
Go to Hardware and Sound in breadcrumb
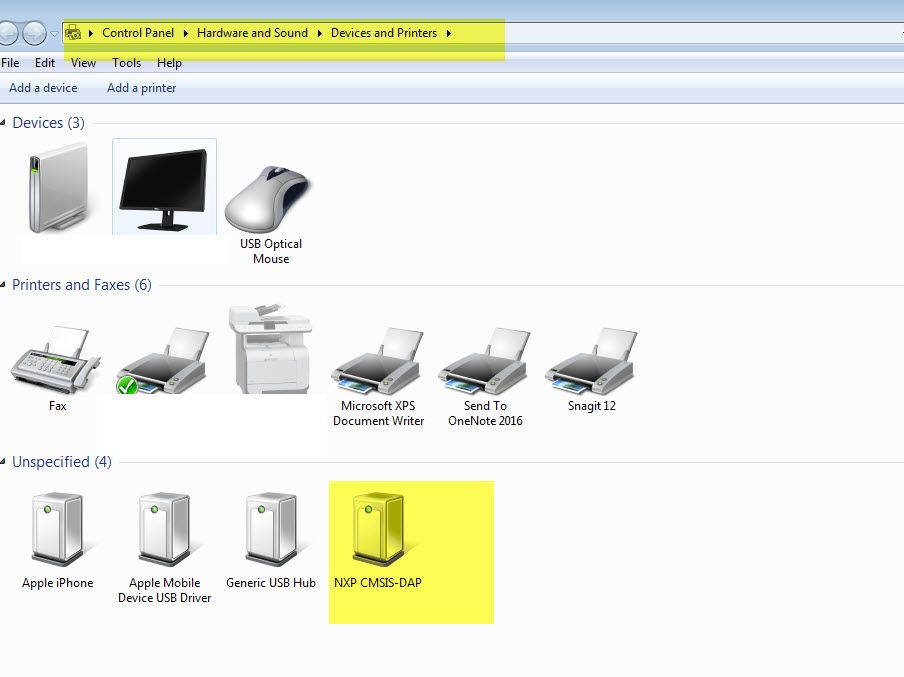(x=252, y=33)
